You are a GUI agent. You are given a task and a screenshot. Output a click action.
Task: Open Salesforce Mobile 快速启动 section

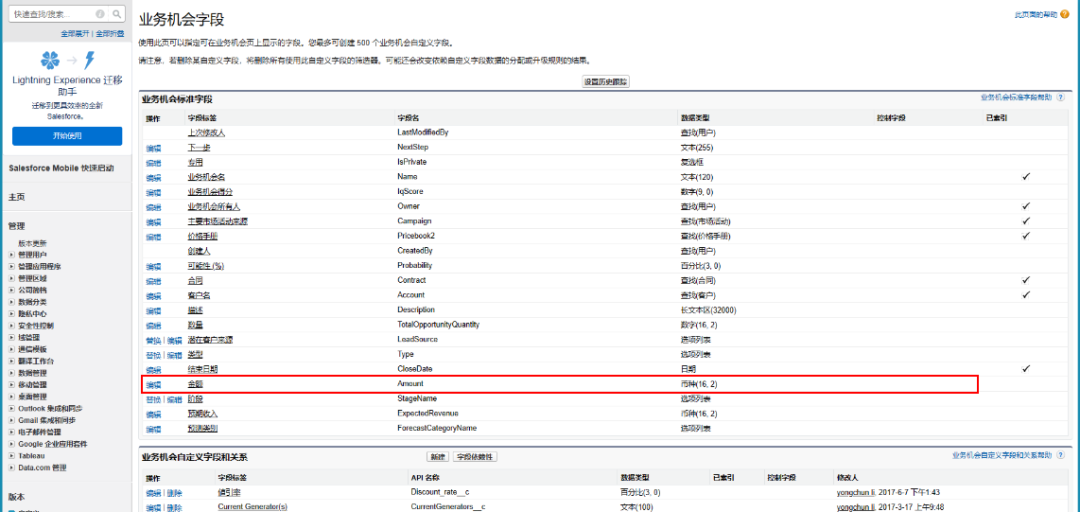pyautogui.click(x=61, y=168)
